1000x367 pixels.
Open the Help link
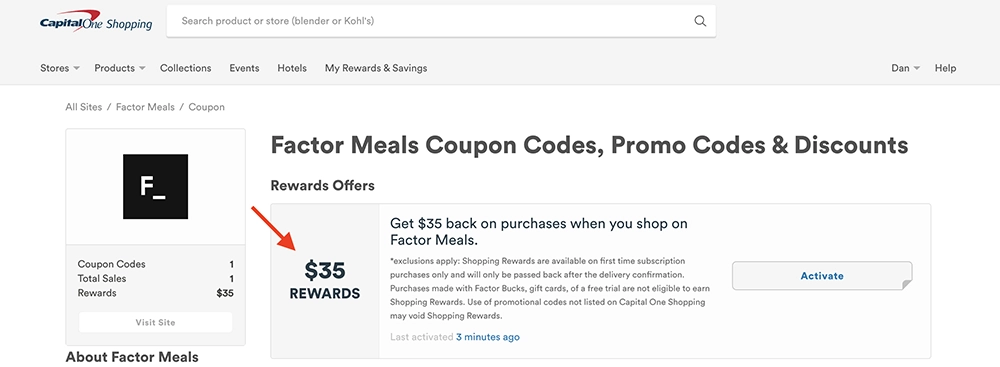[x=945, y=68]
